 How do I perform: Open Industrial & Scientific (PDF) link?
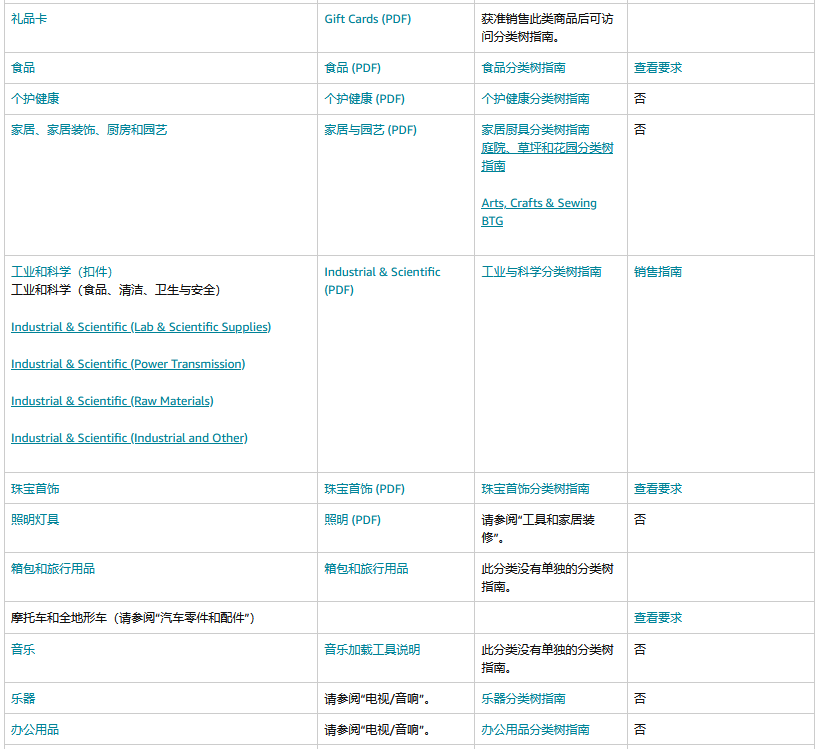[x=382, y=281]
